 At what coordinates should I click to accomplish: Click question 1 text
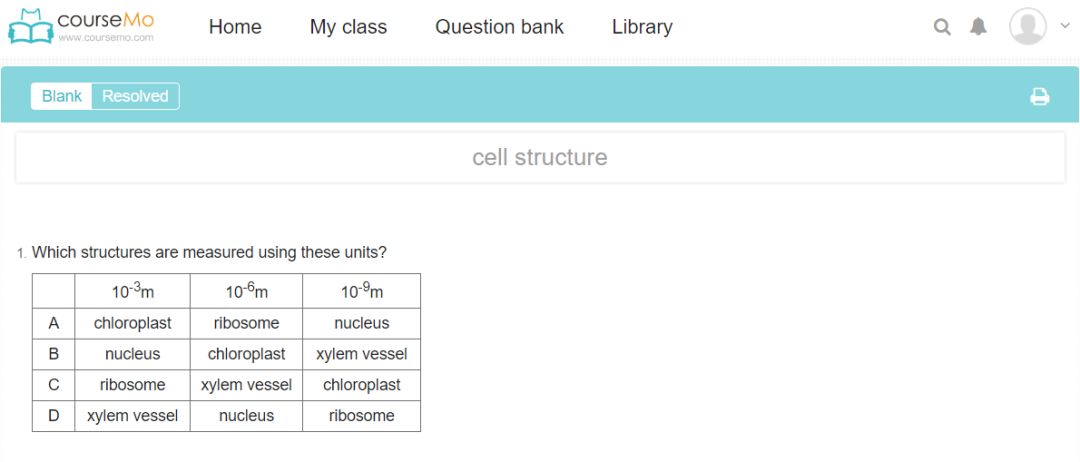209,252
